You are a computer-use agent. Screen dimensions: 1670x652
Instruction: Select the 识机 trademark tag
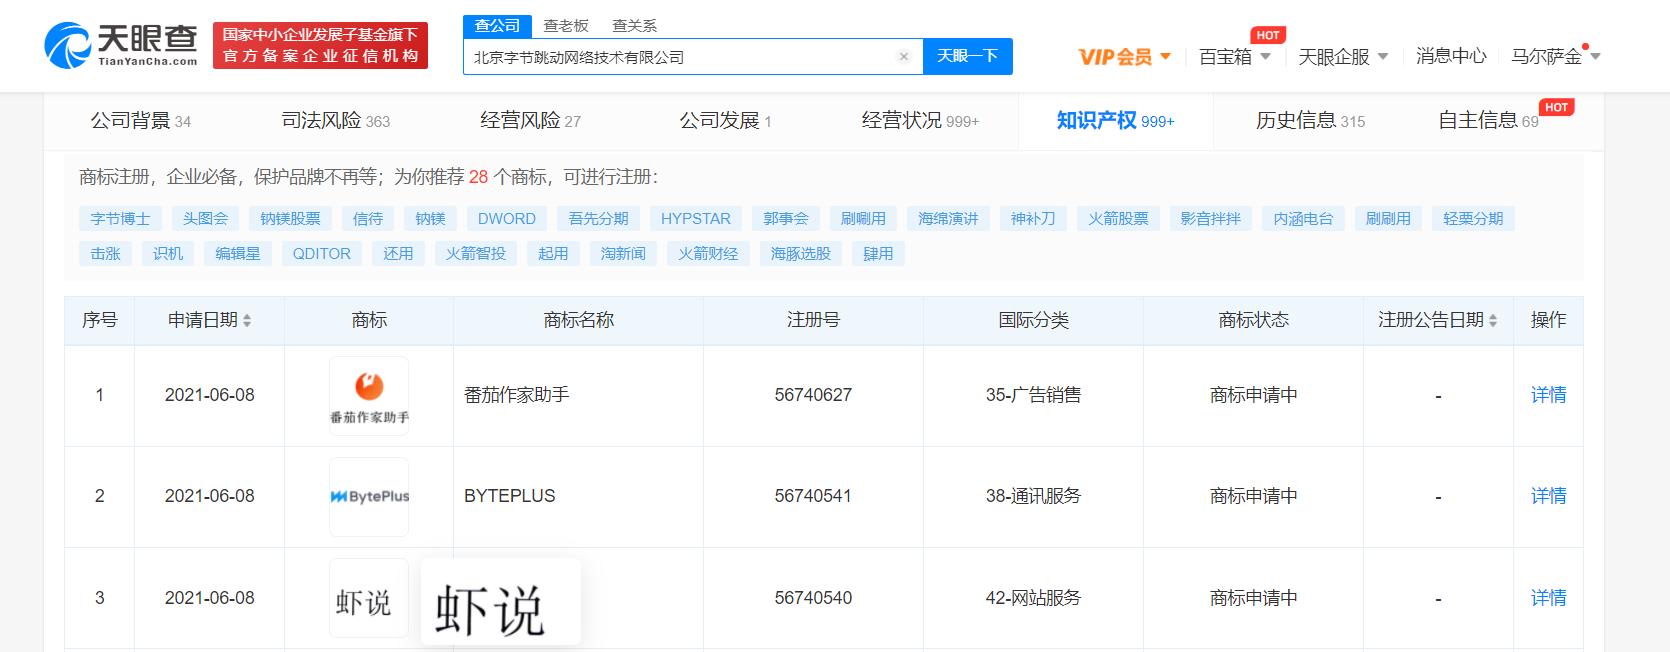168,254
